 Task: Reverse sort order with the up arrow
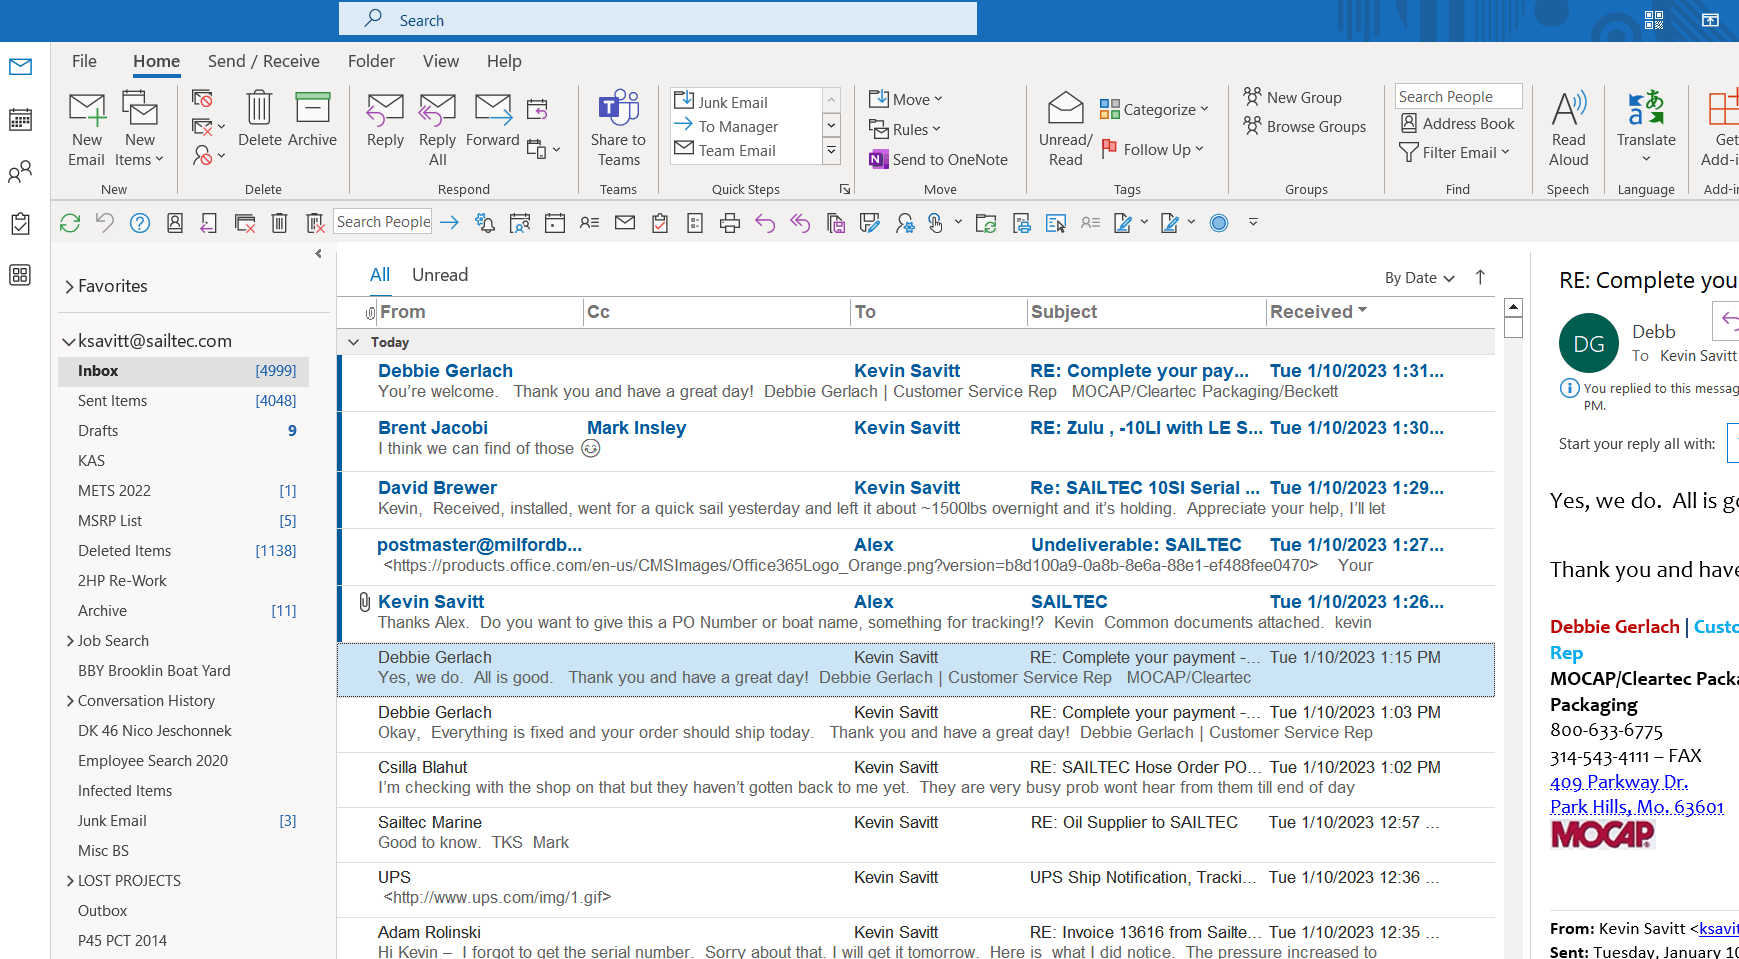(1480, 277)
